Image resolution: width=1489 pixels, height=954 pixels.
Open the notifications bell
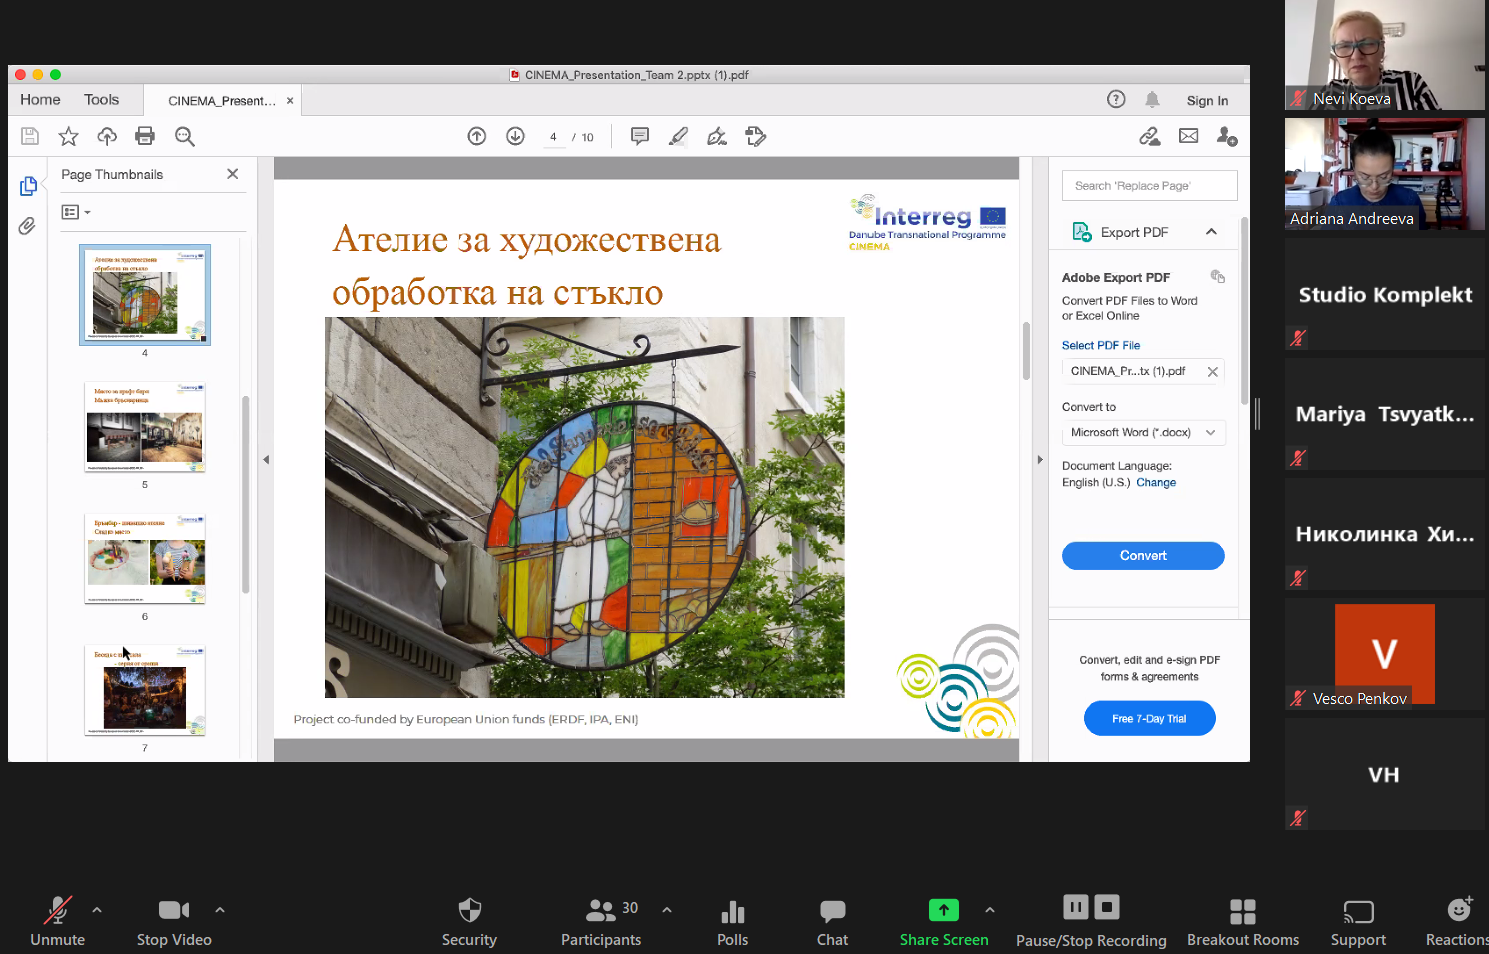click(x=1152, y=99)
